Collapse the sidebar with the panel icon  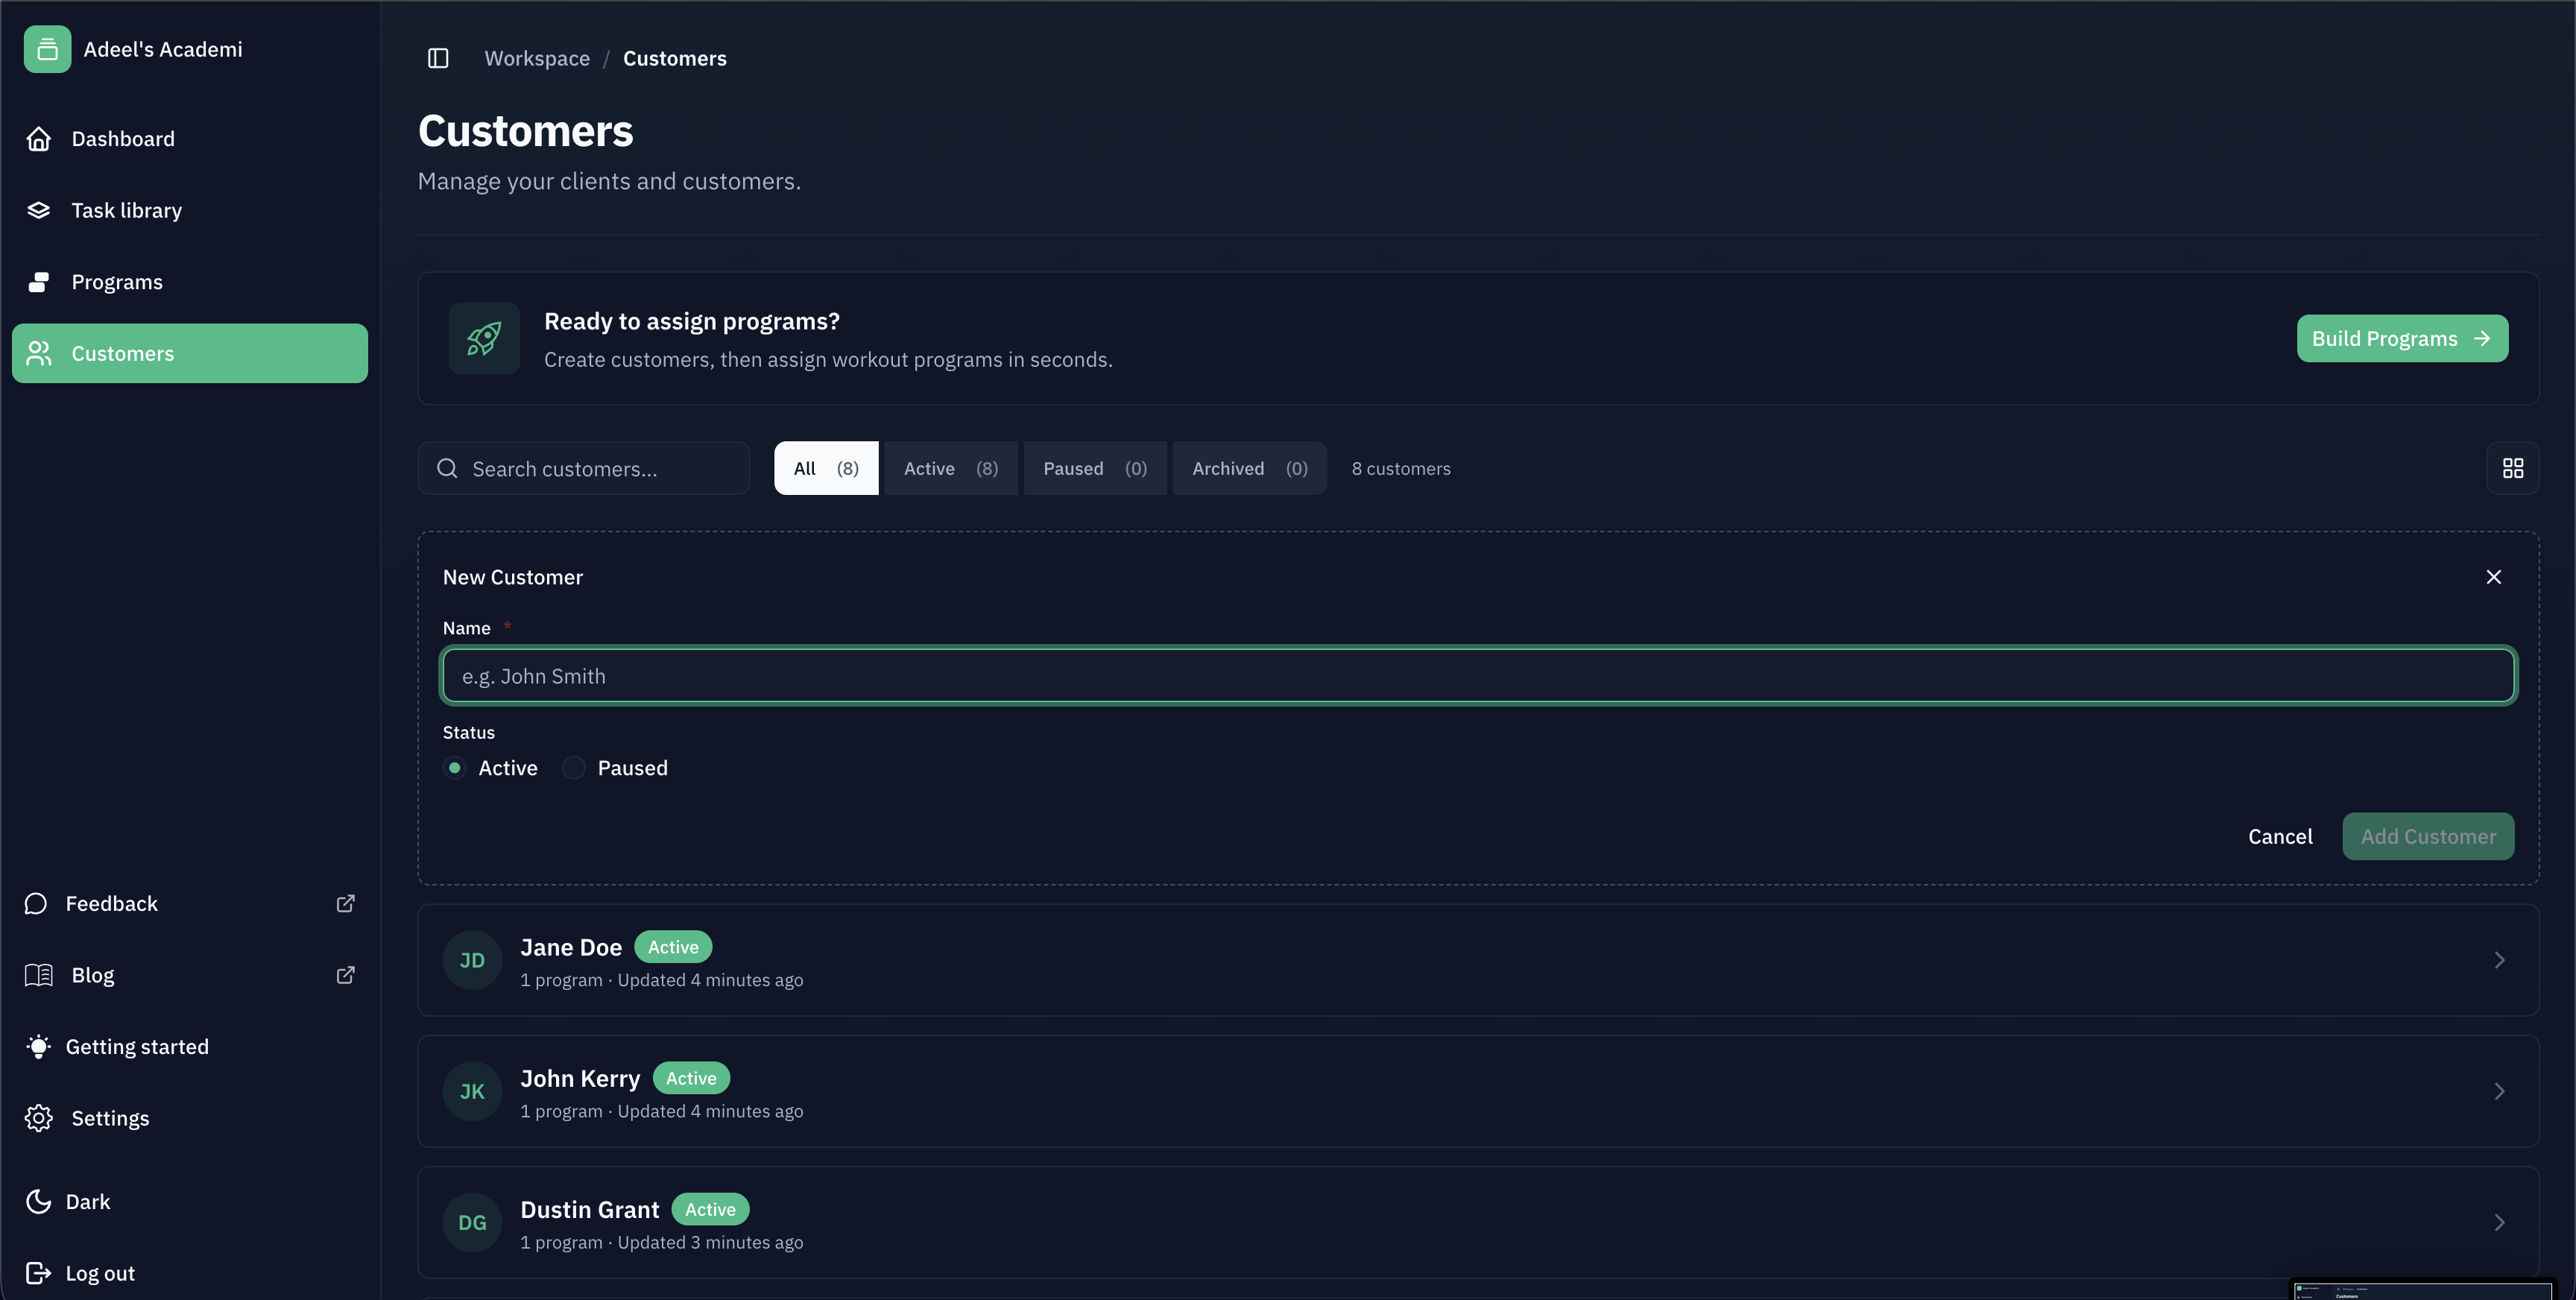[438, 58]
